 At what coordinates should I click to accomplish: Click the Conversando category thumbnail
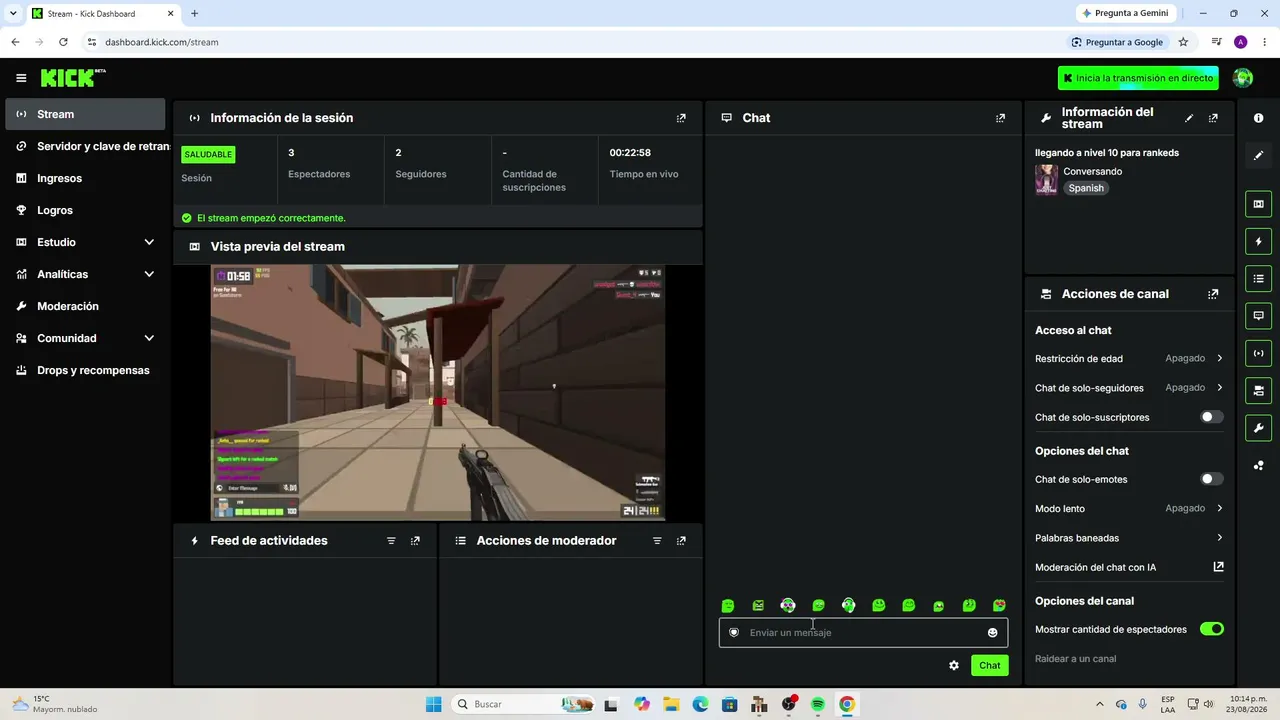tap(1046, 180)
